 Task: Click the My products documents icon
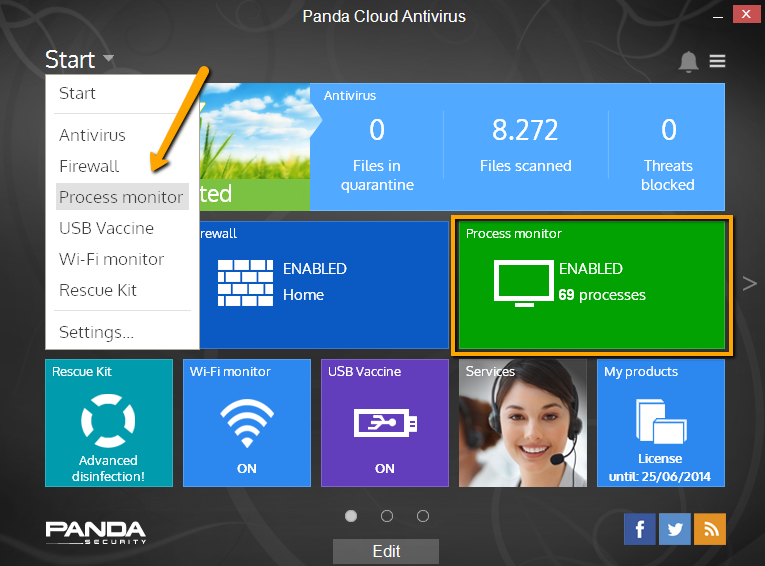[x=661, y=421]
